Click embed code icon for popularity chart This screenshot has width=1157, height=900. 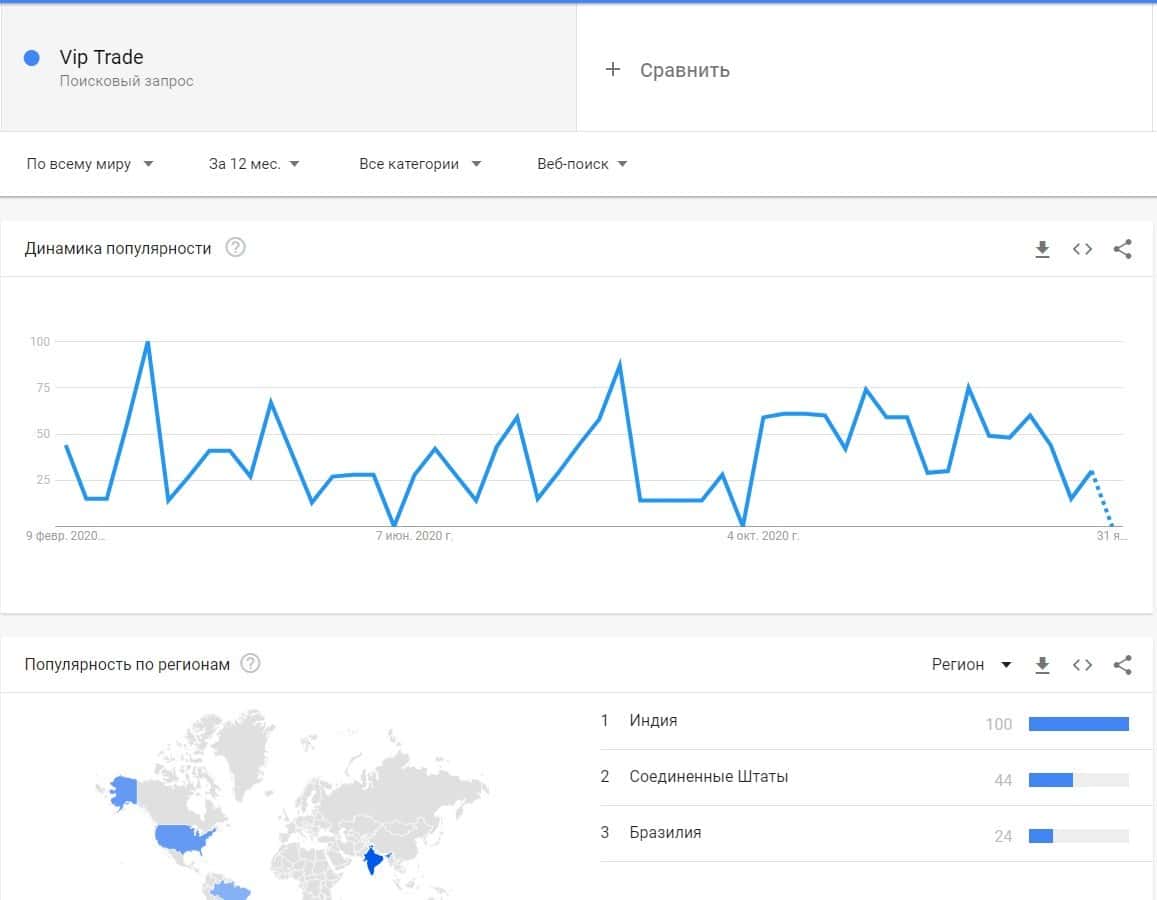(1082, 249)
